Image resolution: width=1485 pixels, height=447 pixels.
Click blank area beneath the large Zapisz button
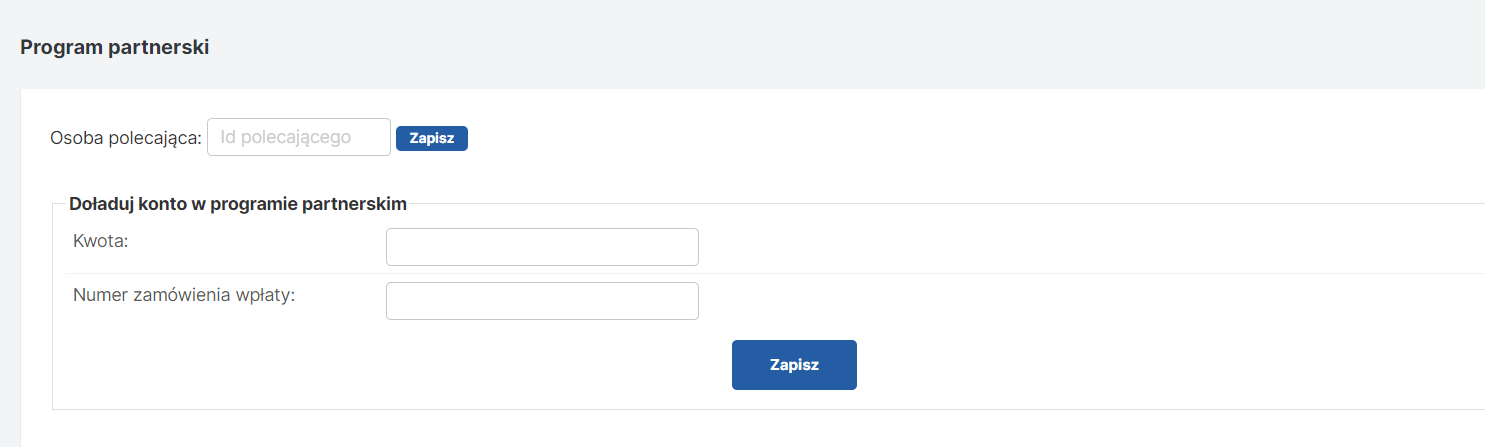pyautogui.click(x=794, y=399)
